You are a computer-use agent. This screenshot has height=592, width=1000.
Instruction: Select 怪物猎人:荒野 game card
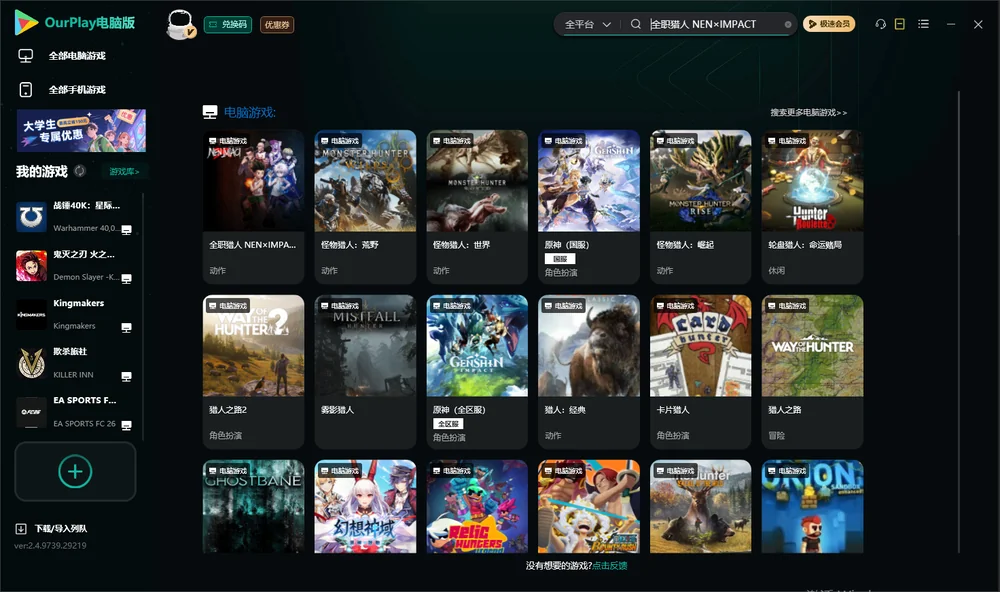(365, 207)
